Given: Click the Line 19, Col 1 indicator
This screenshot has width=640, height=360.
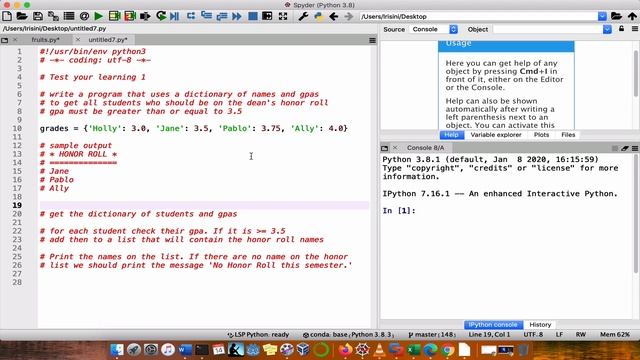Looking at the screenshot, I should 489,334.
